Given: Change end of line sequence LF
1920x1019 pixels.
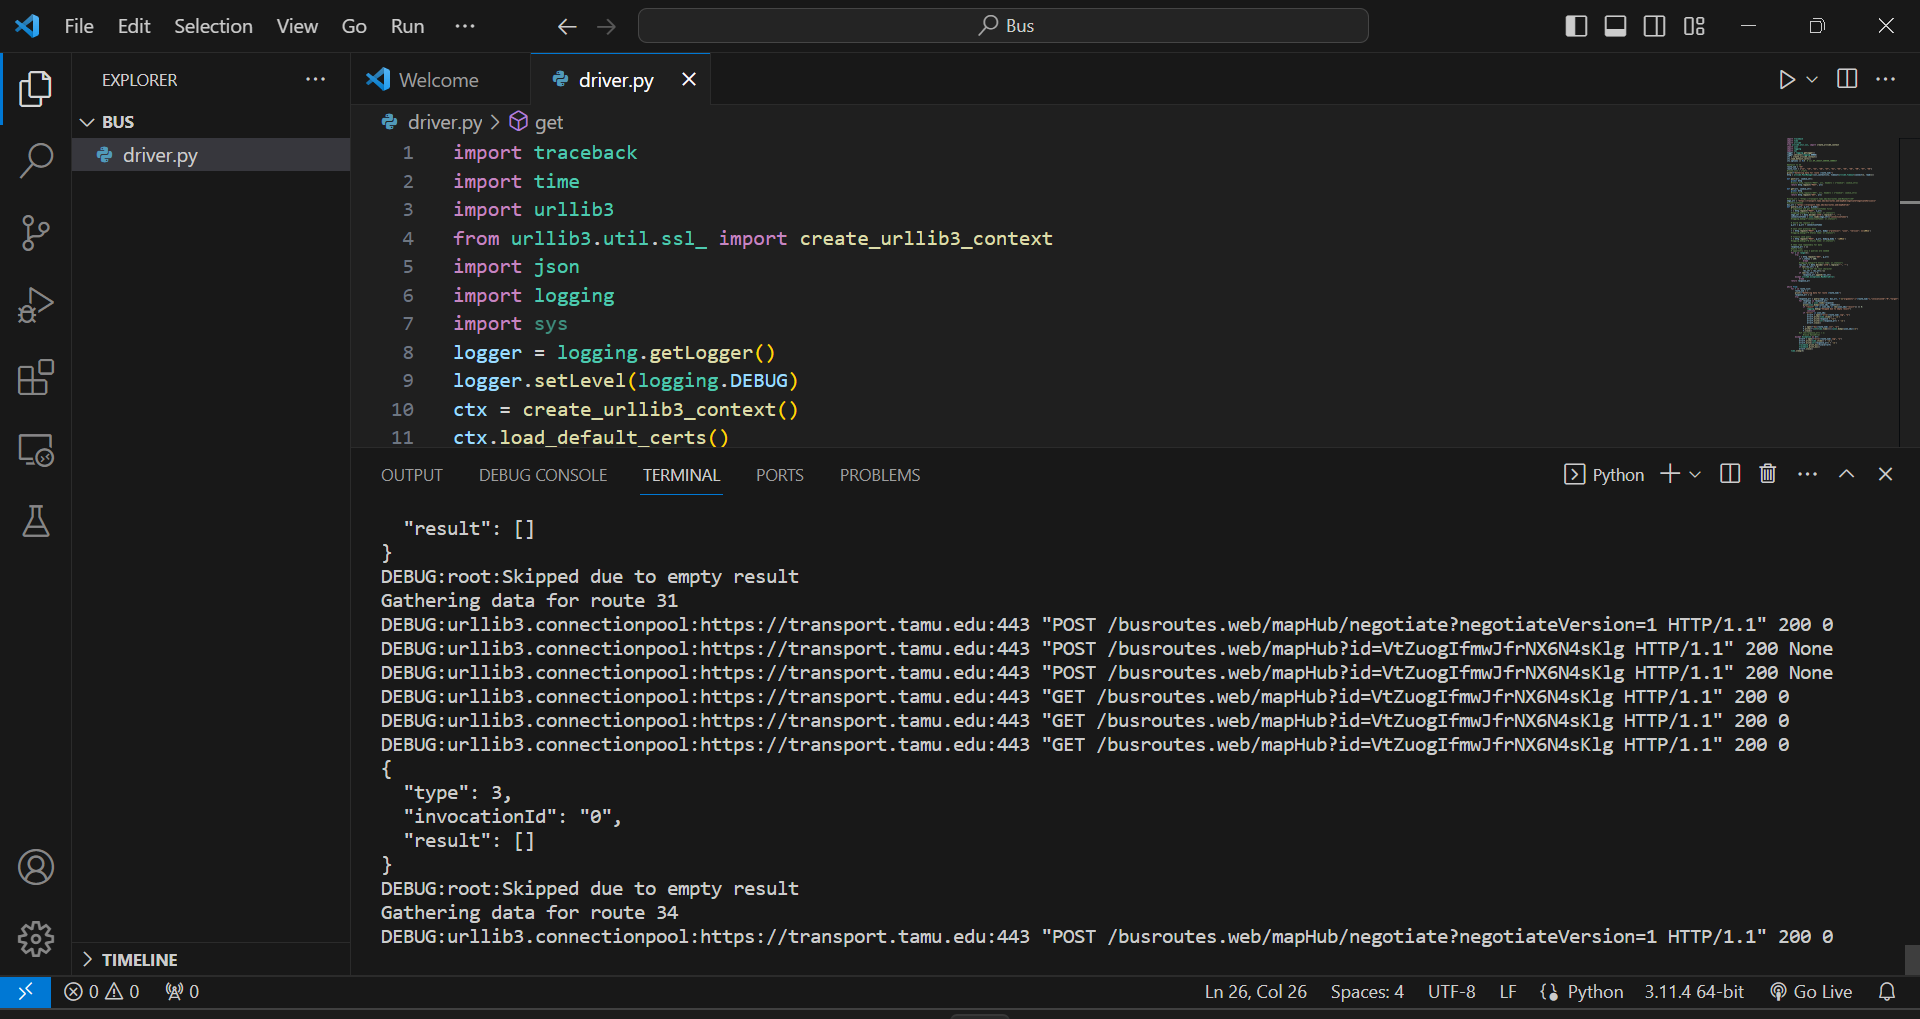Looking at the screenshot, I should click(1508, 991).
